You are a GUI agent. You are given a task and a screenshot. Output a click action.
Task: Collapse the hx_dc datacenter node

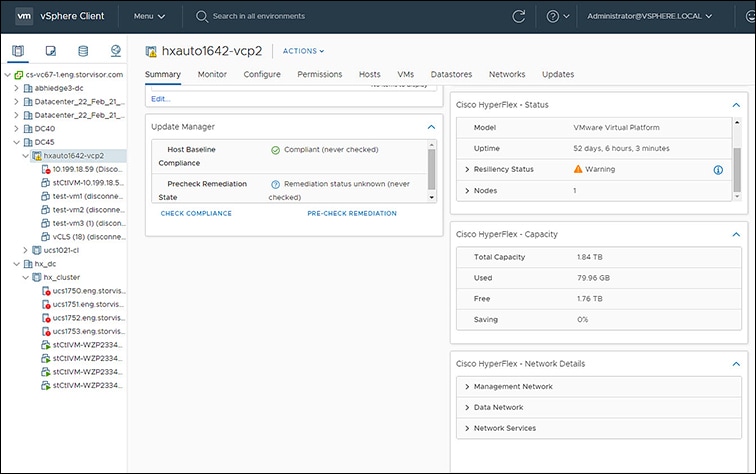pyautogui.click(x=16, y=264)
